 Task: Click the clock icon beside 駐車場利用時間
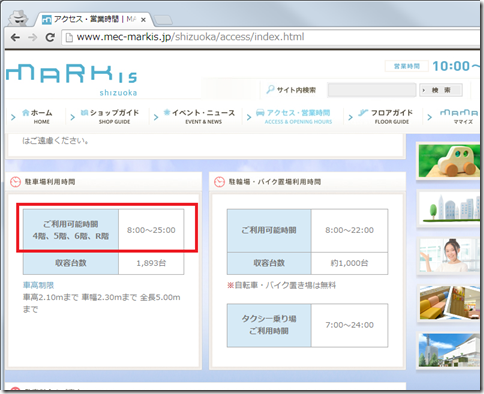pos(15,182)
